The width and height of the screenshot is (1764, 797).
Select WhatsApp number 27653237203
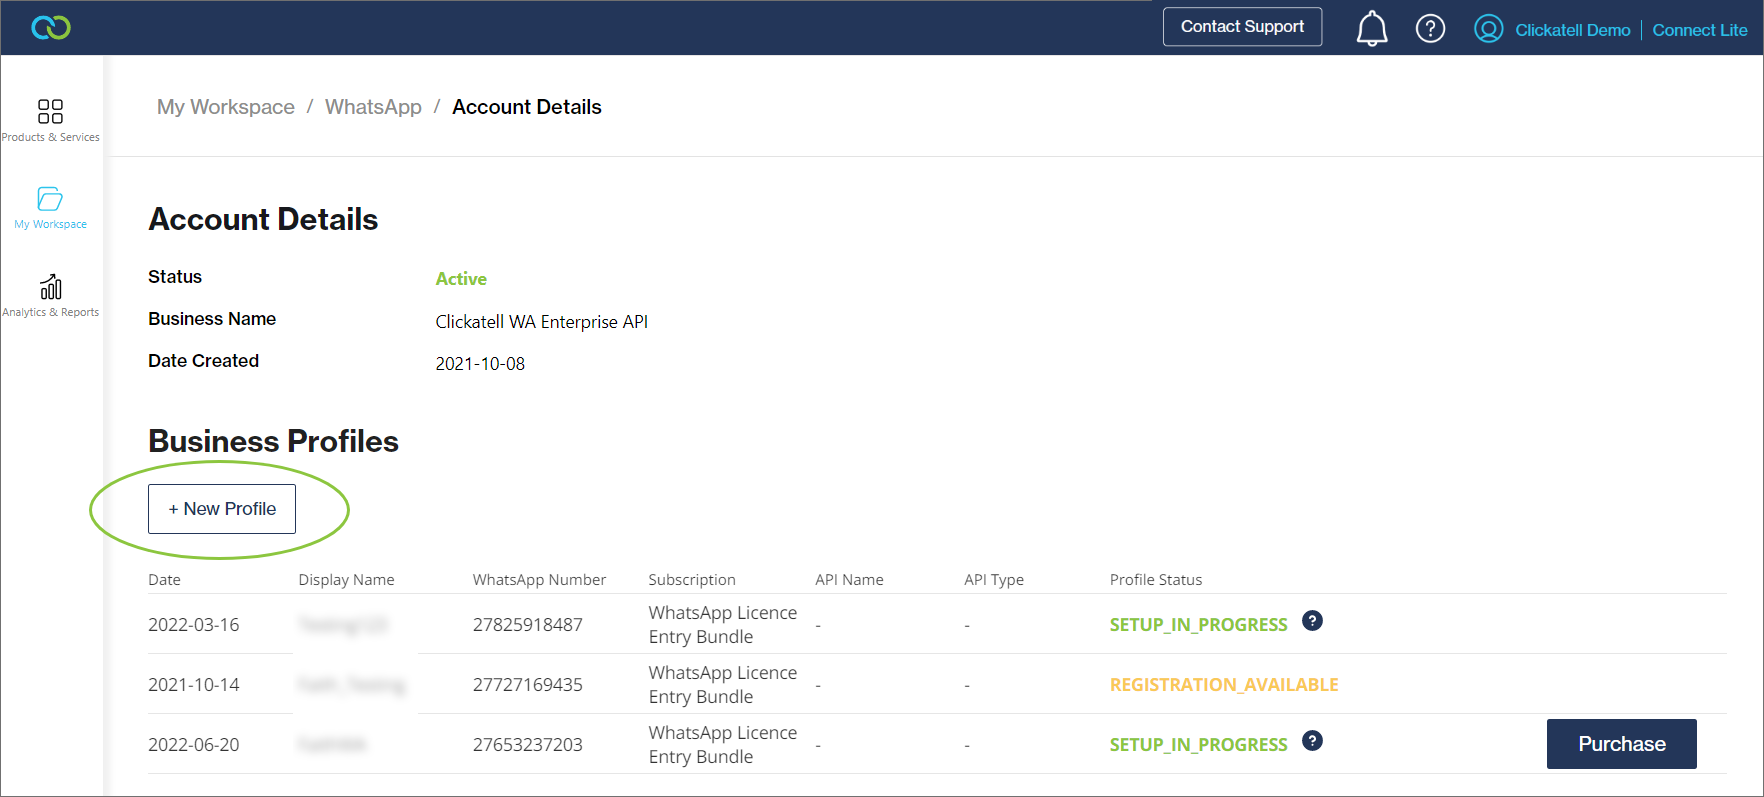click(528, 745)
